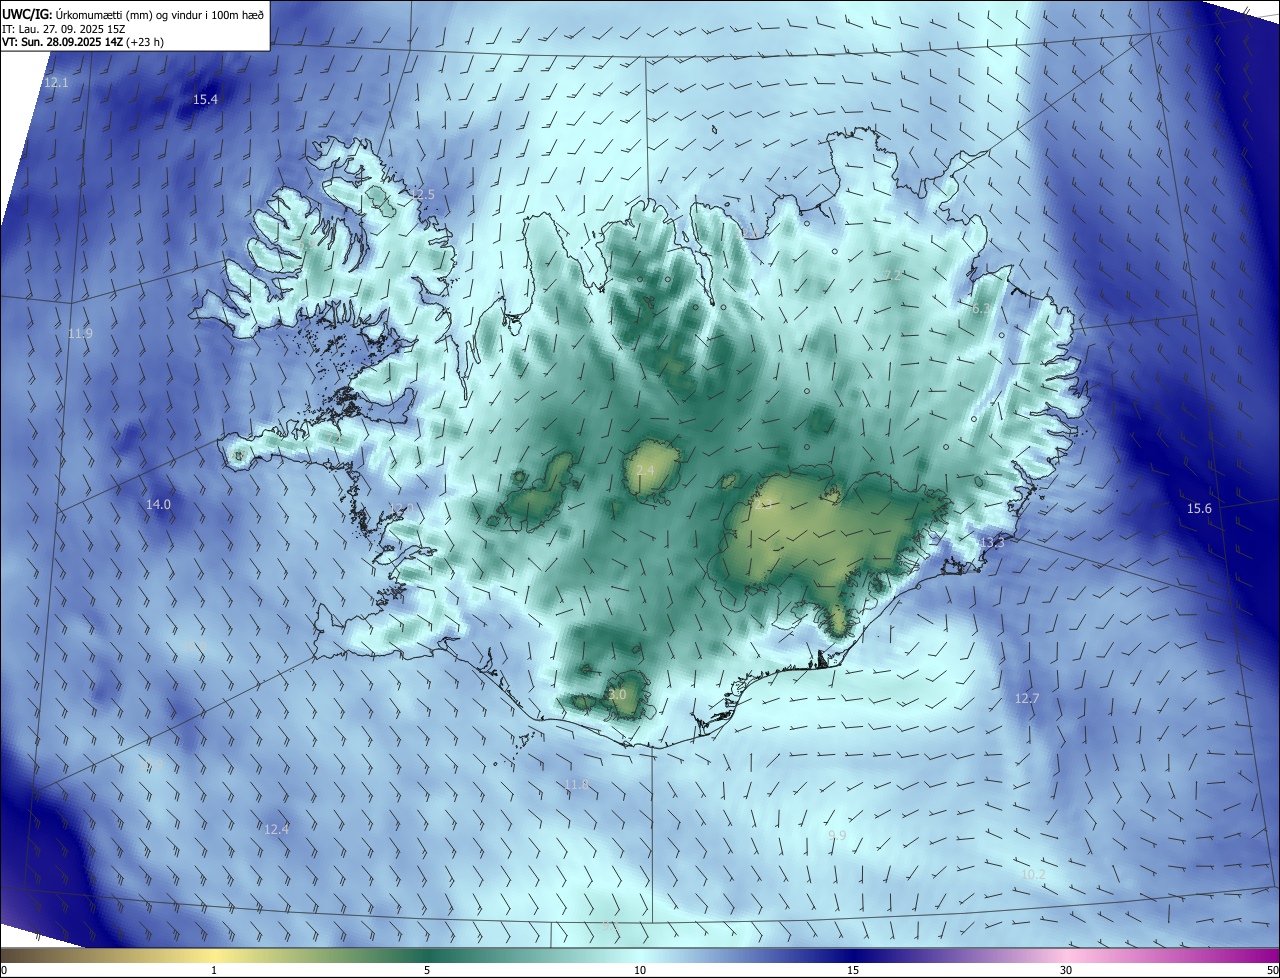Click the map value label "13.3"

[991, 542]
